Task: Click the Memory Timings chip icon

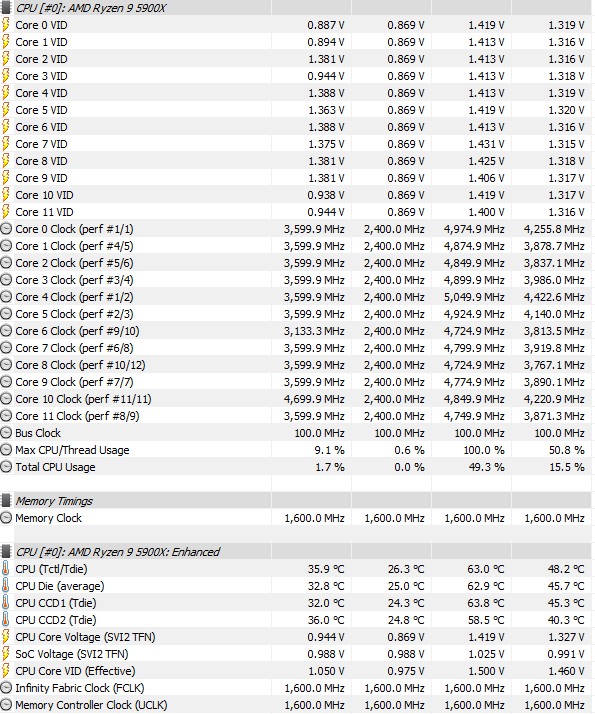Action: point(6,501)
